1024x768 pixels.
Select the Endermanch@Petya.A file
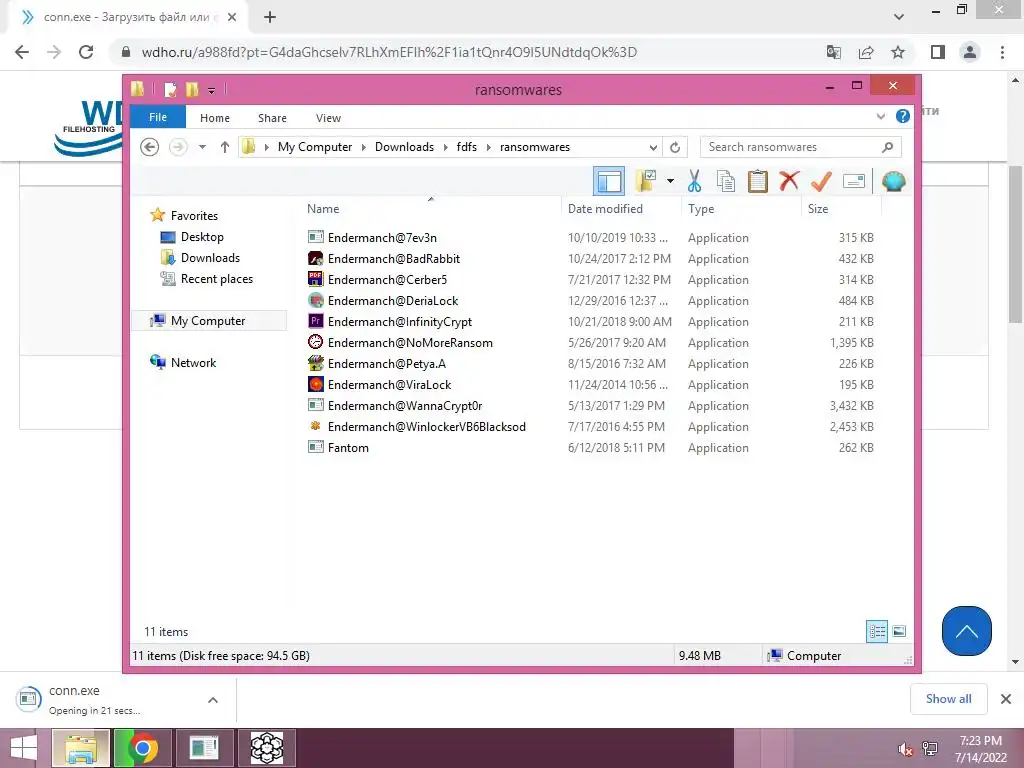[387, 364]
